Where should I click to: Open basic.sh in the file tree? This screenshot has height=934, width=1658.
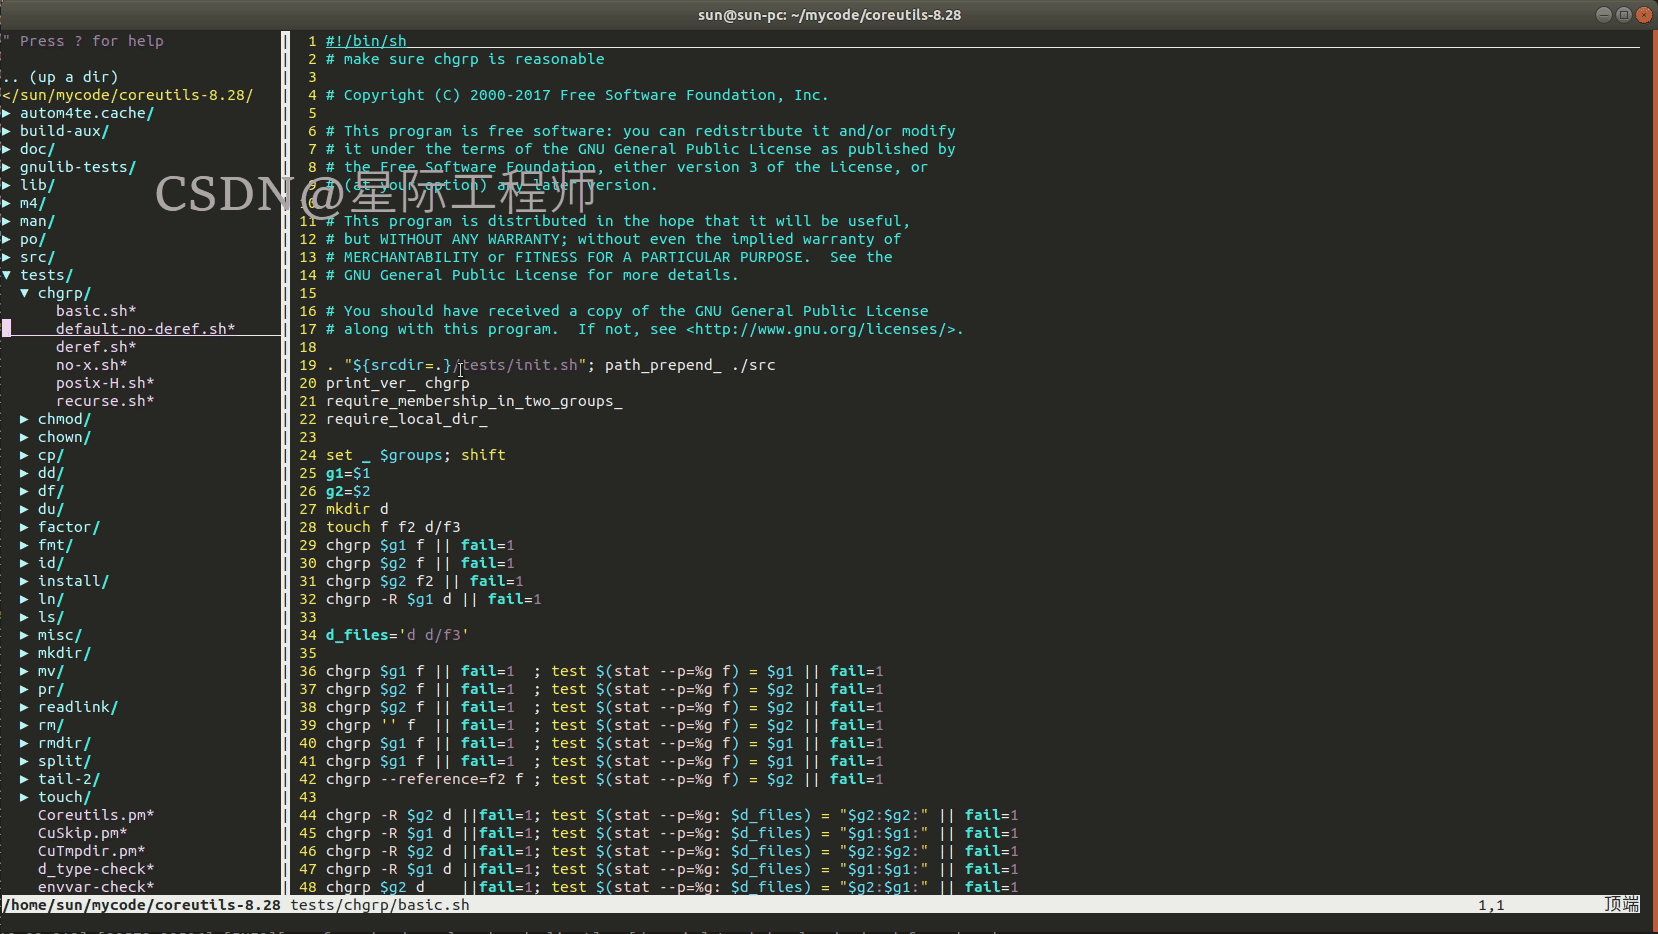[96, 311]
